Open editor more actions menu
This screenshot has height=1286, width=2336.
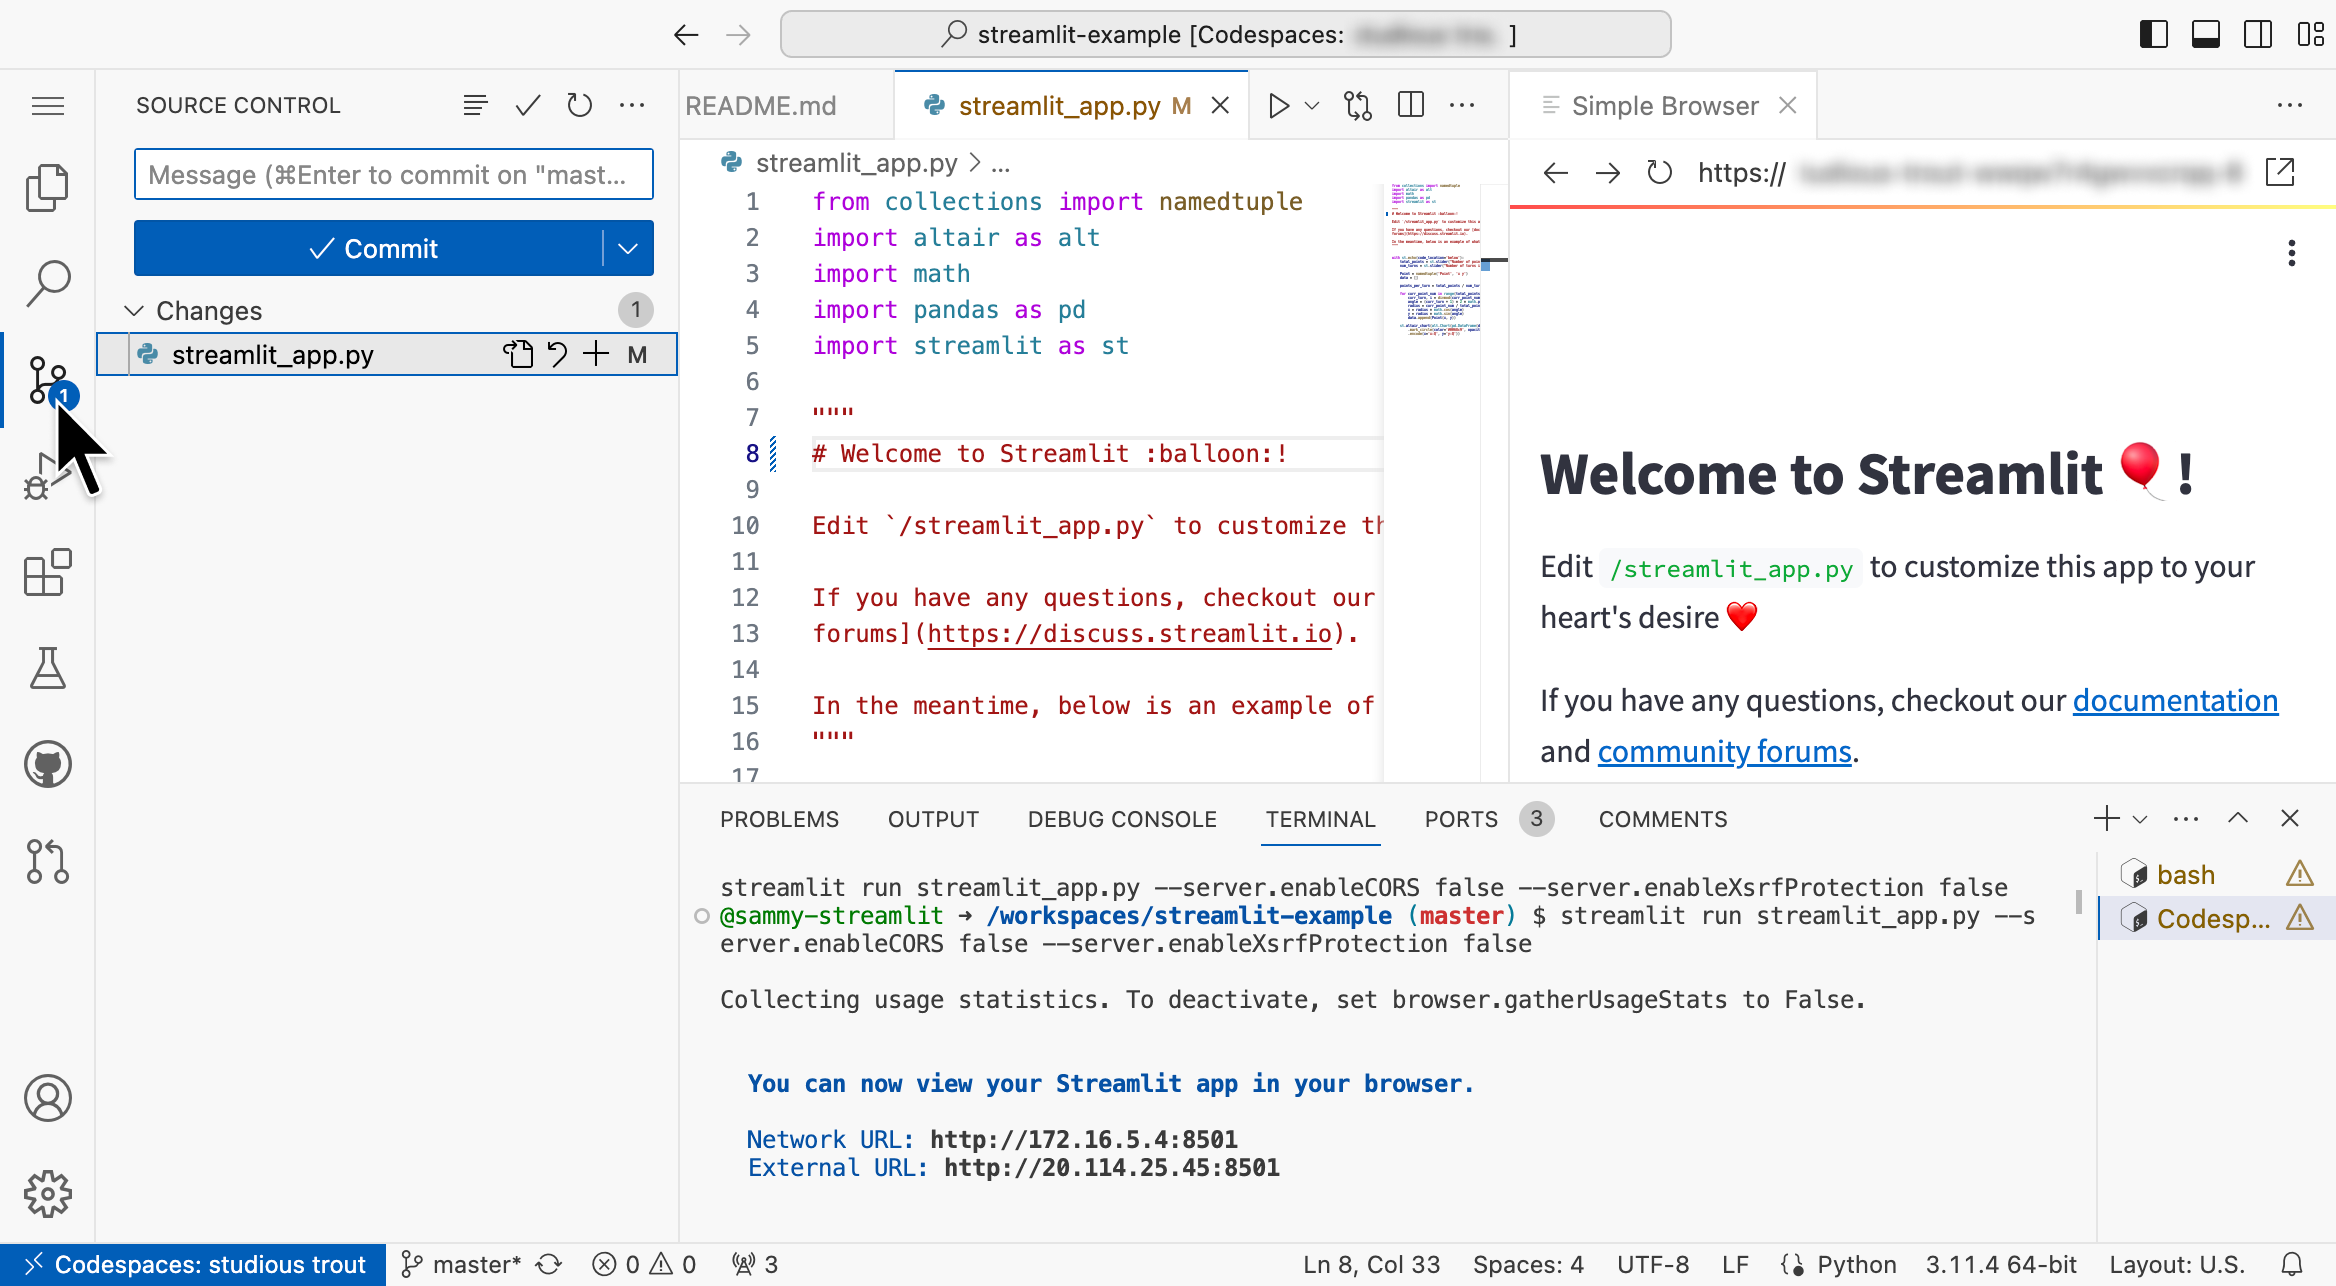(1462, 105)
